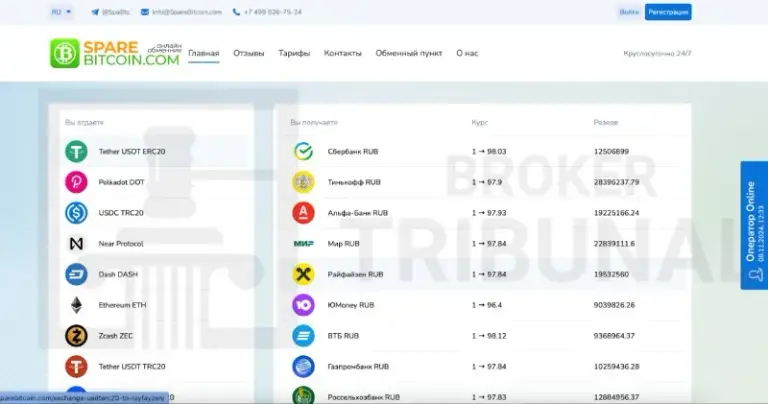
Task: Open the Тарифы menu item
Action: click(294, 53)
